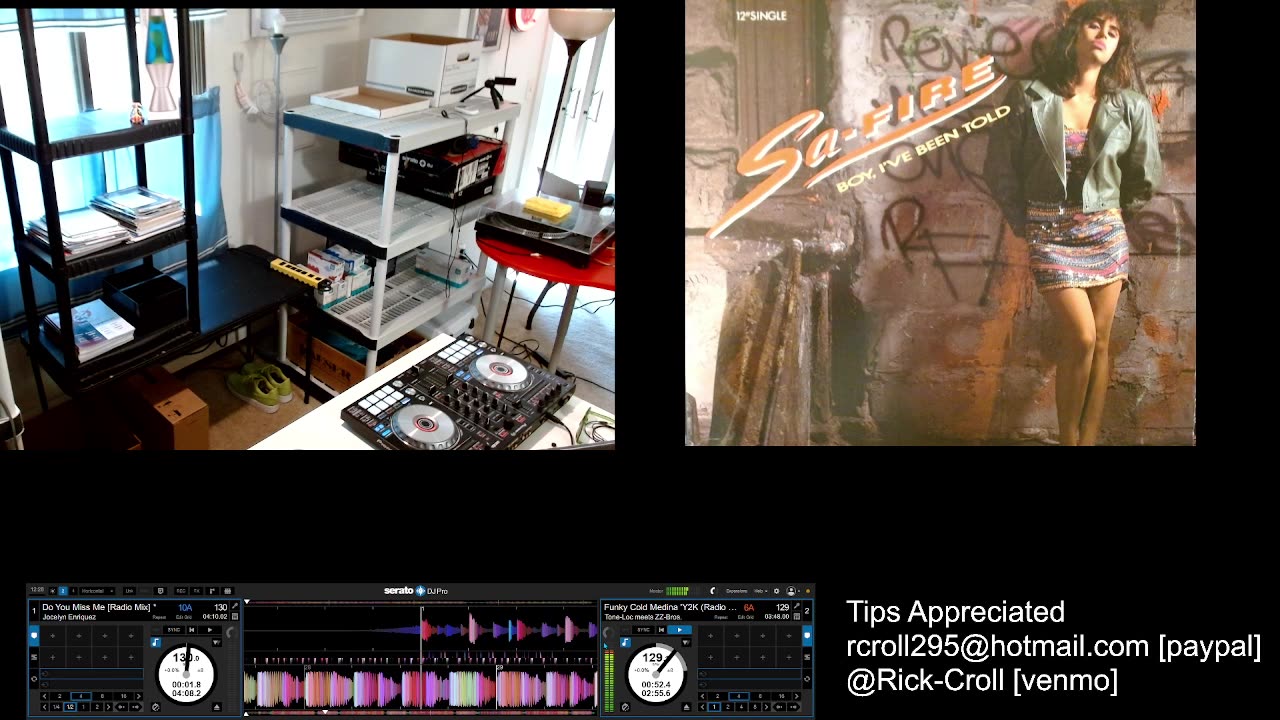Open the deck 2 hot cue tab
Image resolution: width=1280 pixels, height=720 pixels.
(807, 636)
